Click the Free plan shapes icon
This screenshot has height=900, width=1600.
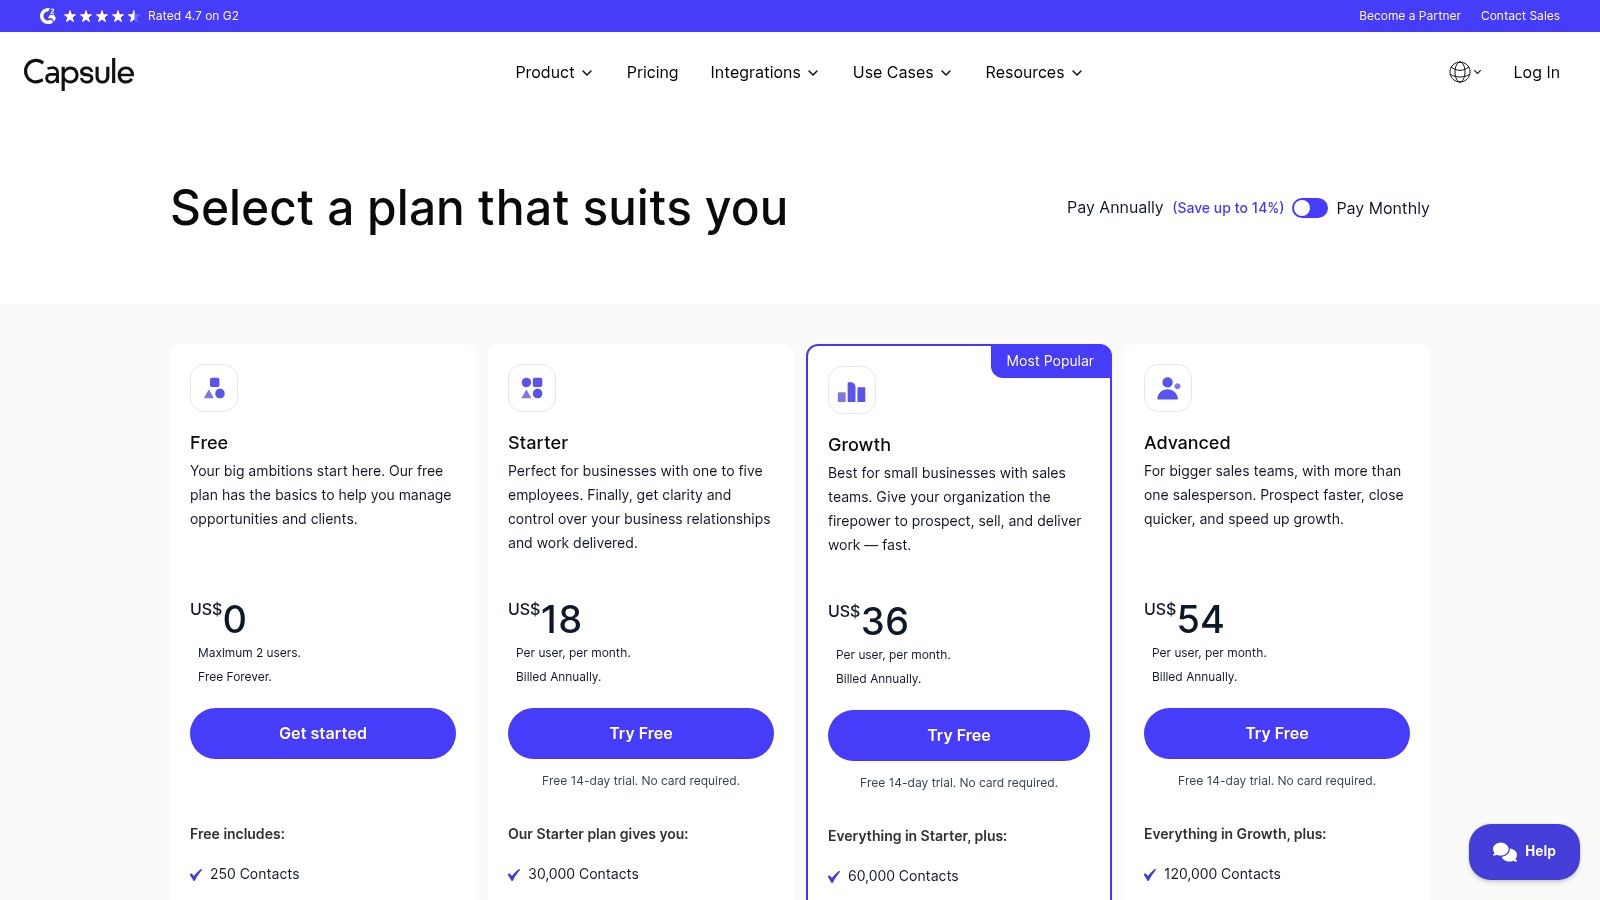pos(214,388)
